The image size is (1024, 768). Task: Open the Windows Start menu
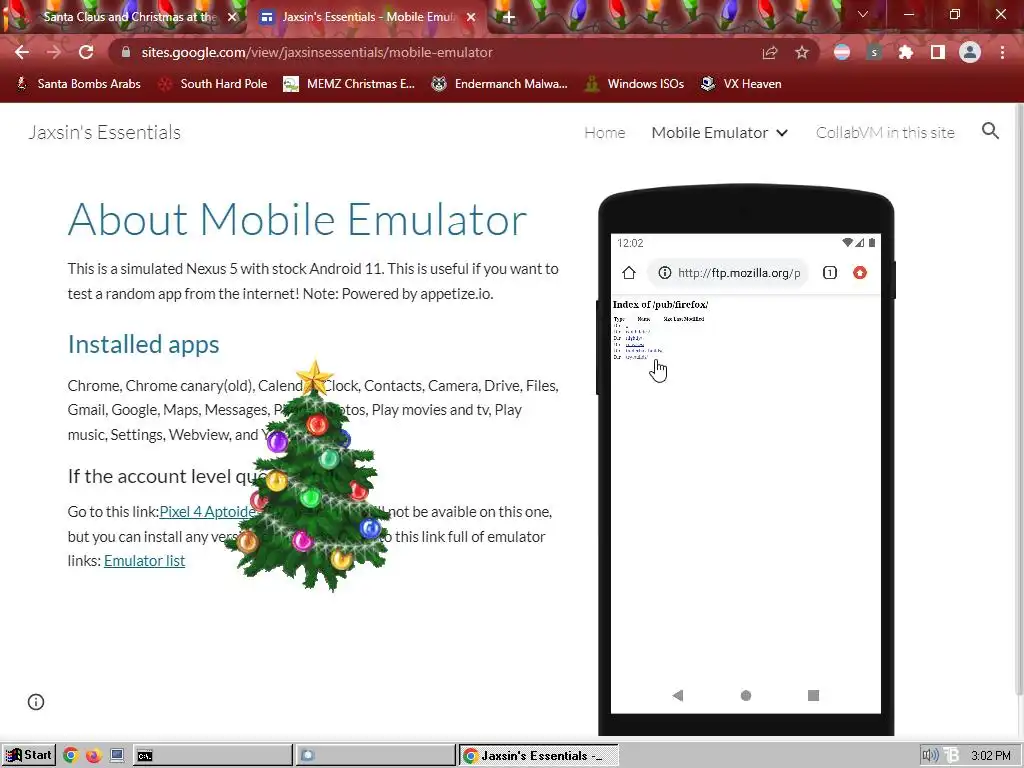29,755
